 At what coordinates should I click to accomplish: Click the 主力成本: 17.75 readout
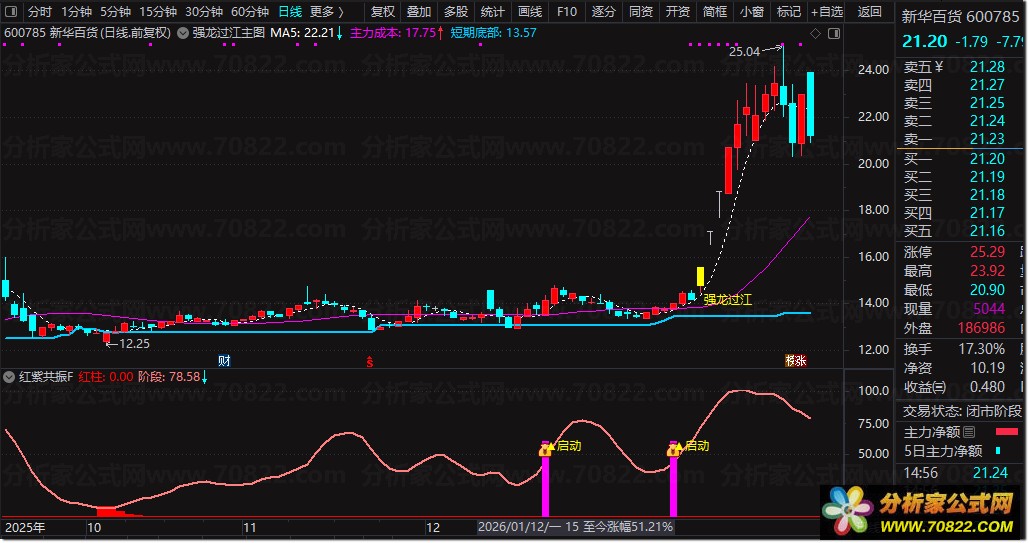[397, 33]
